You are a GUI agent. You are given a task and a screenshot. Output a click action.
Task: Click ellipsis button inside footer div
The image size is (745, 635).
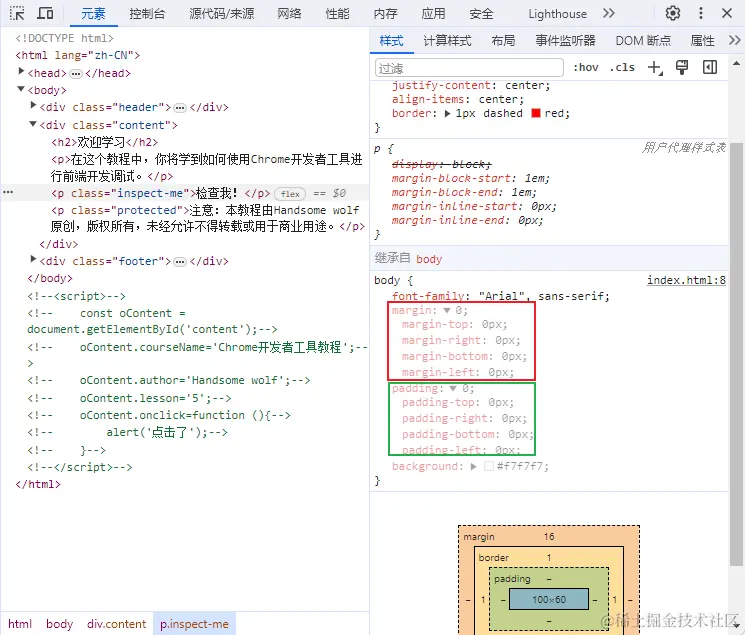(180, 262)
